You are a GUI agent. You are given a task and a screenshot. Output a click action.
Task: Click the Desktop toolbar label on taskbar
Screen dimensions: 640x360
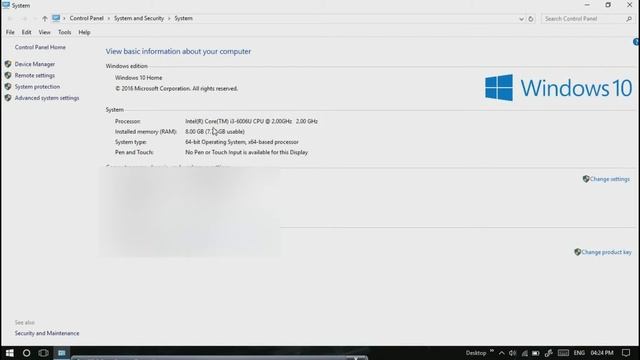(476, 353)
